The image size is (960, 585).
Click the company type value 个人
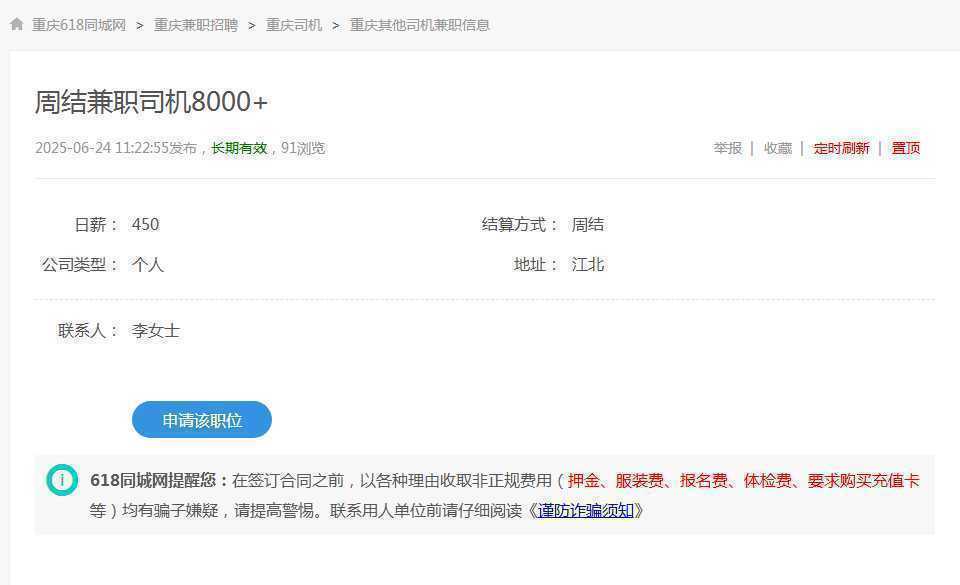click(148, 265)
